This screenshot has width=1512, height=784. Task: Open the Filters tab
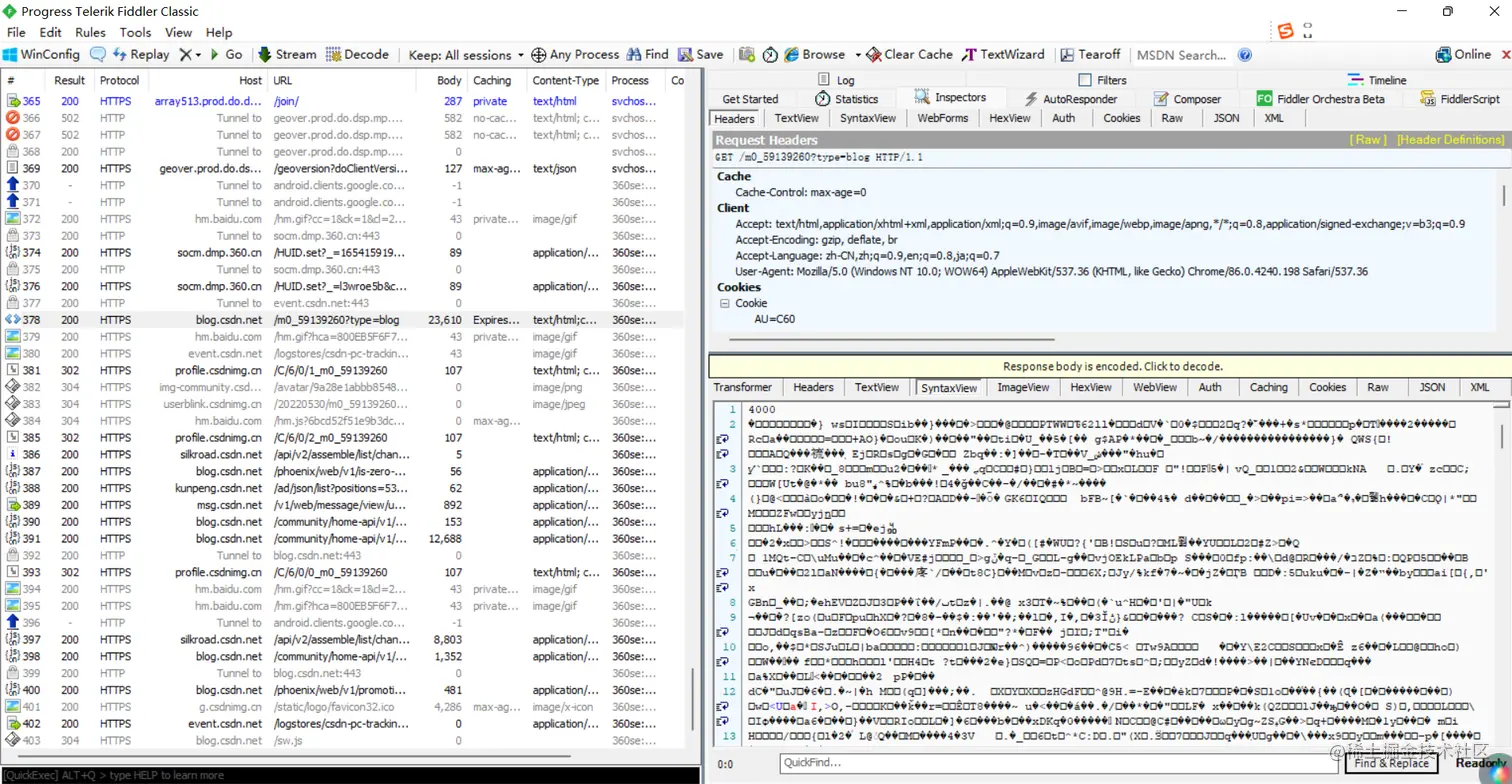click(x=1102, y=80)
